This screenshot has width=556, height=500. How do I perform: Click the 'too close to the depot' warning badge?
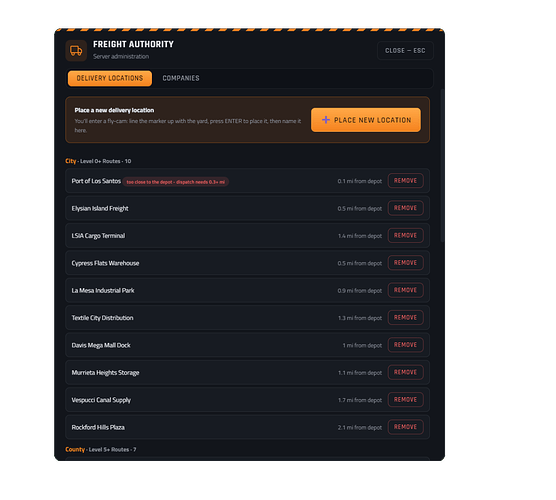coord(176,182)
